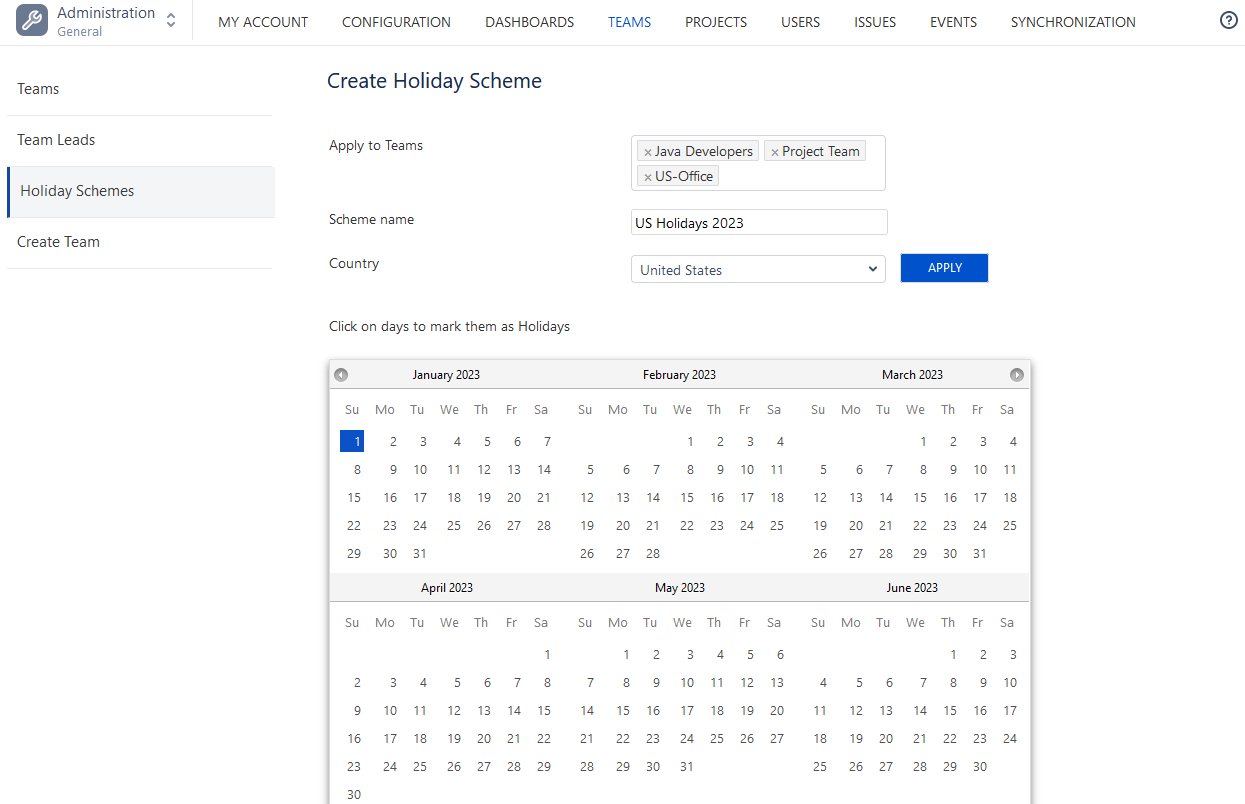Click March 1 in calendar
This screenshot has width=1245, height=804.
(x=923, y=441)
